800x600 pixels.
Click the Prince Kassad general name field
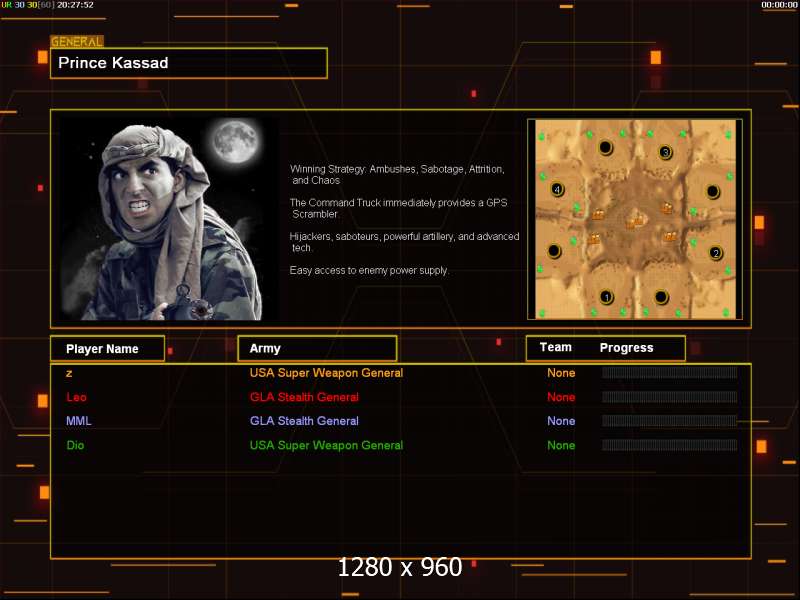[x=189, y=63]
